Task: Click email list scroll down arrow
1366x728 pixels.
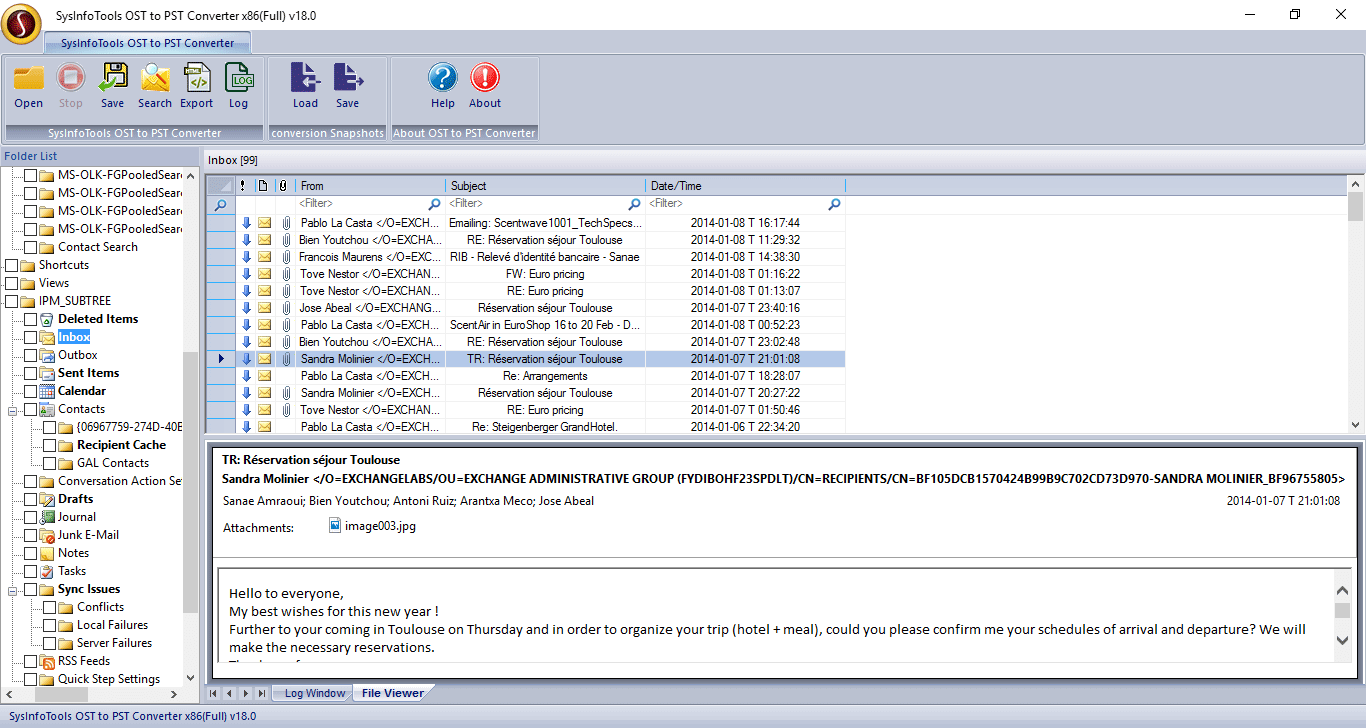Action: [x=1356, y=425]
